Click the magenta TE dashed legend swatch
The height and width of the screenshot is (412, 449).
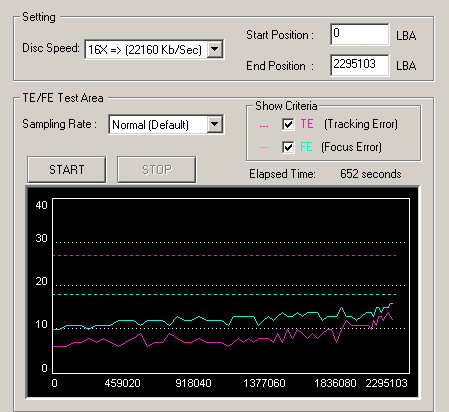pyautogui.click(x=264, y=126)
